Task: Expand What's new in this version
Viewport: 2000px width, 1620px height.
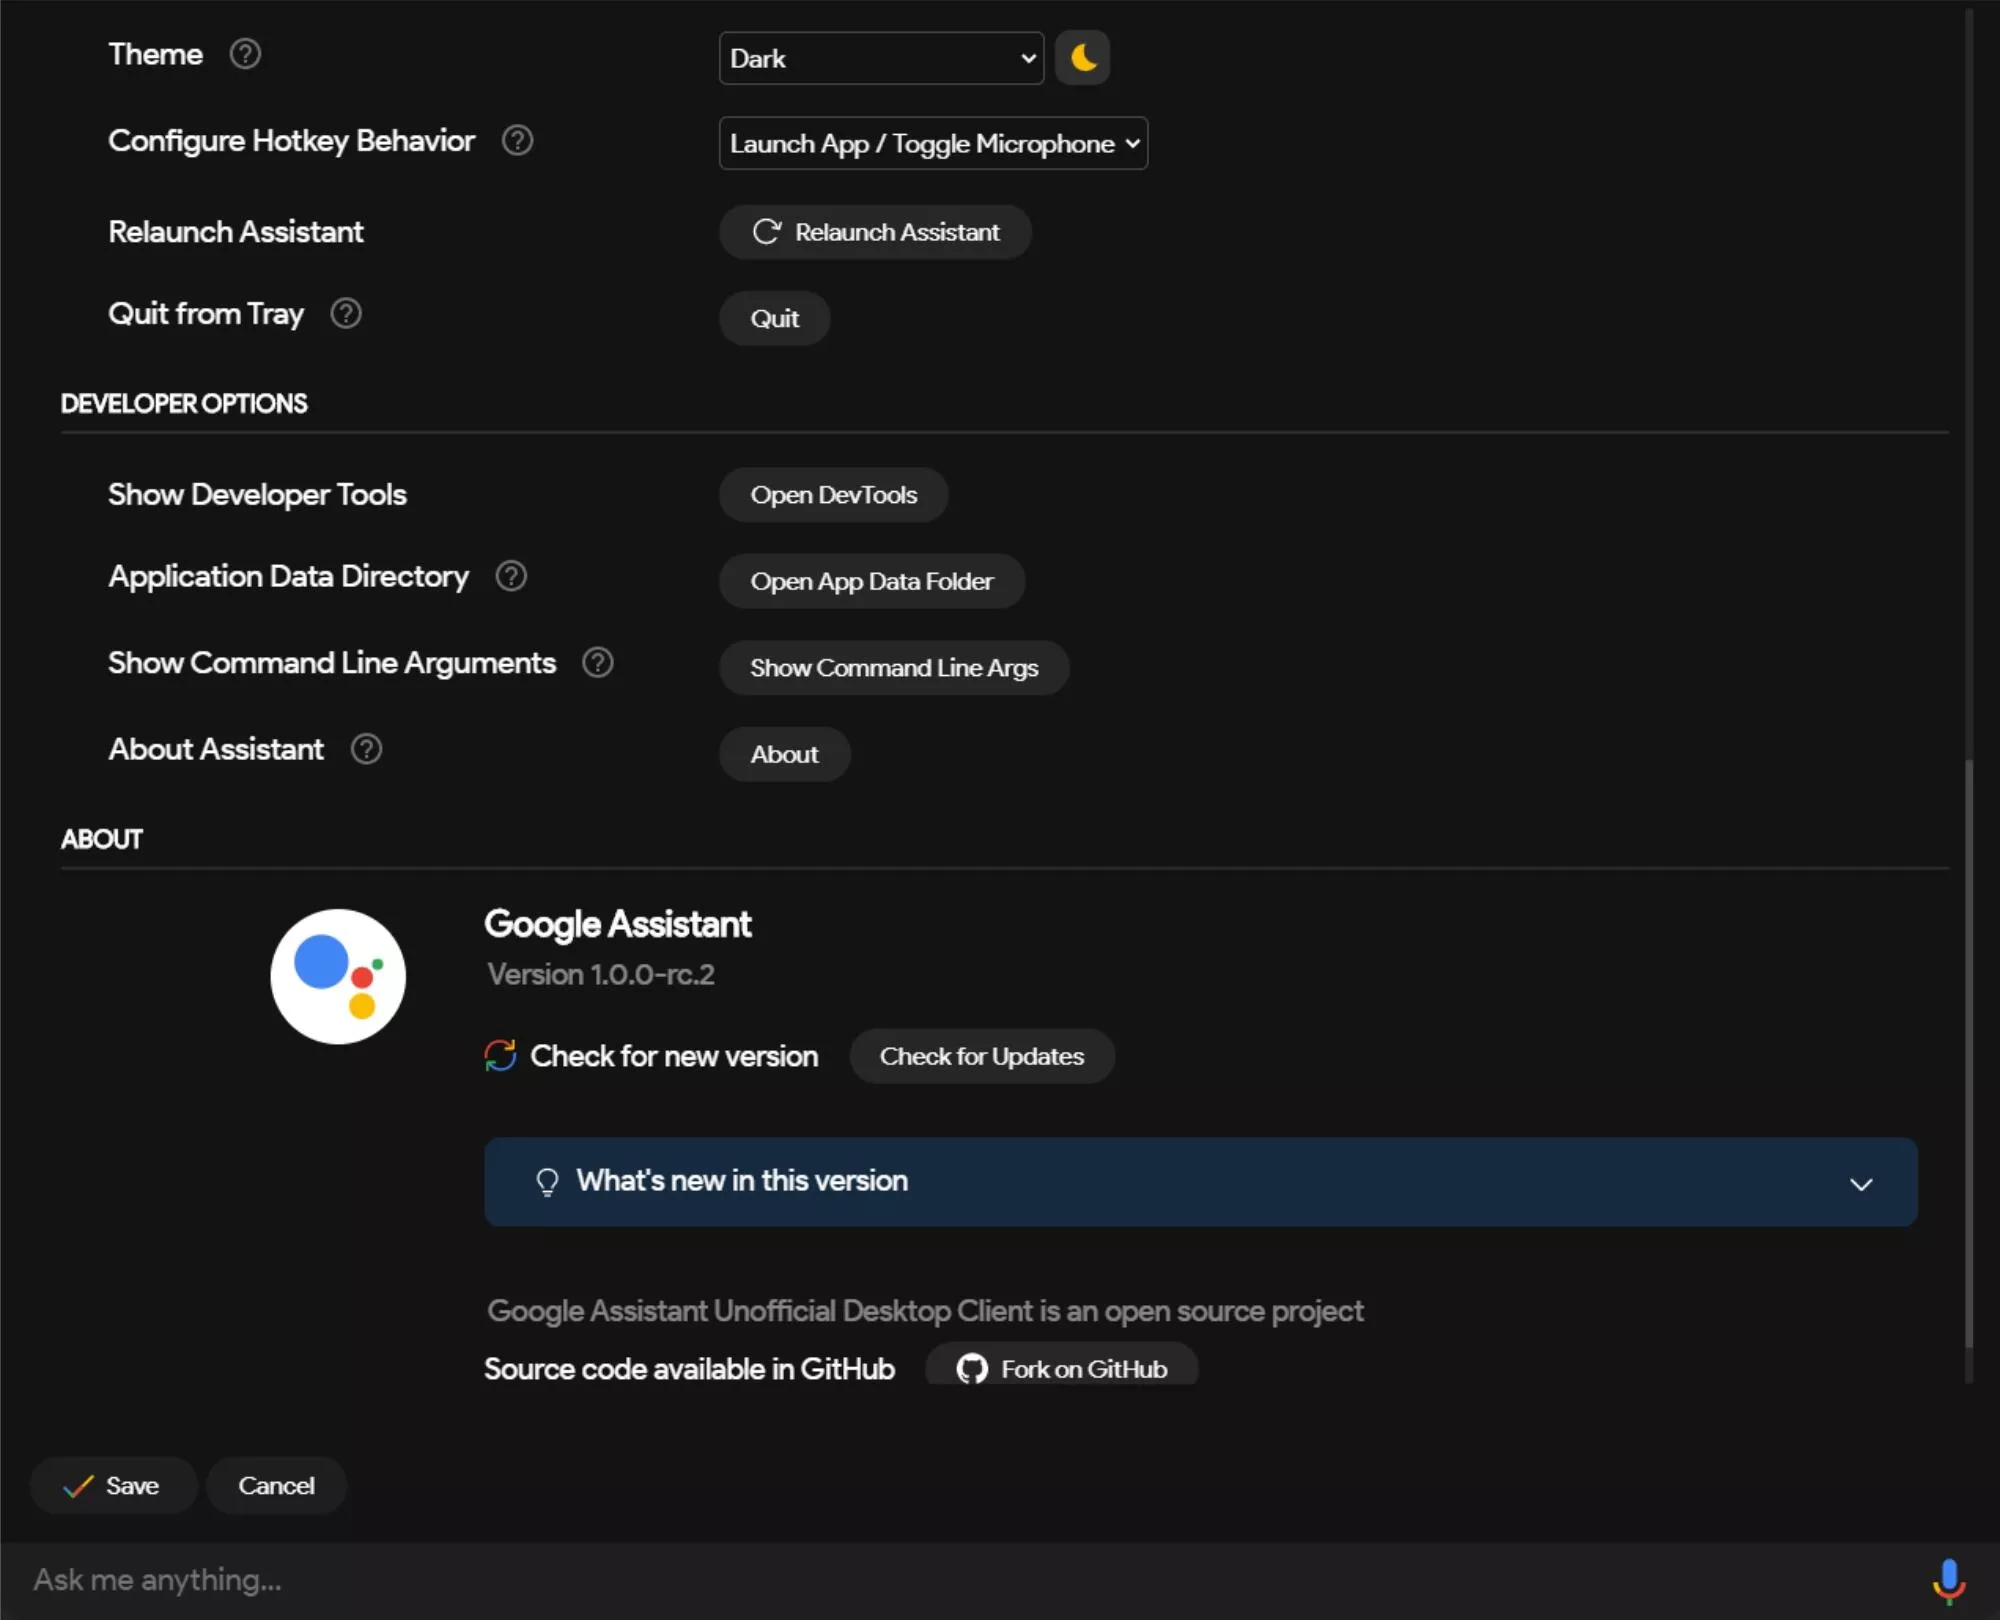Action: (1200, 1182)
